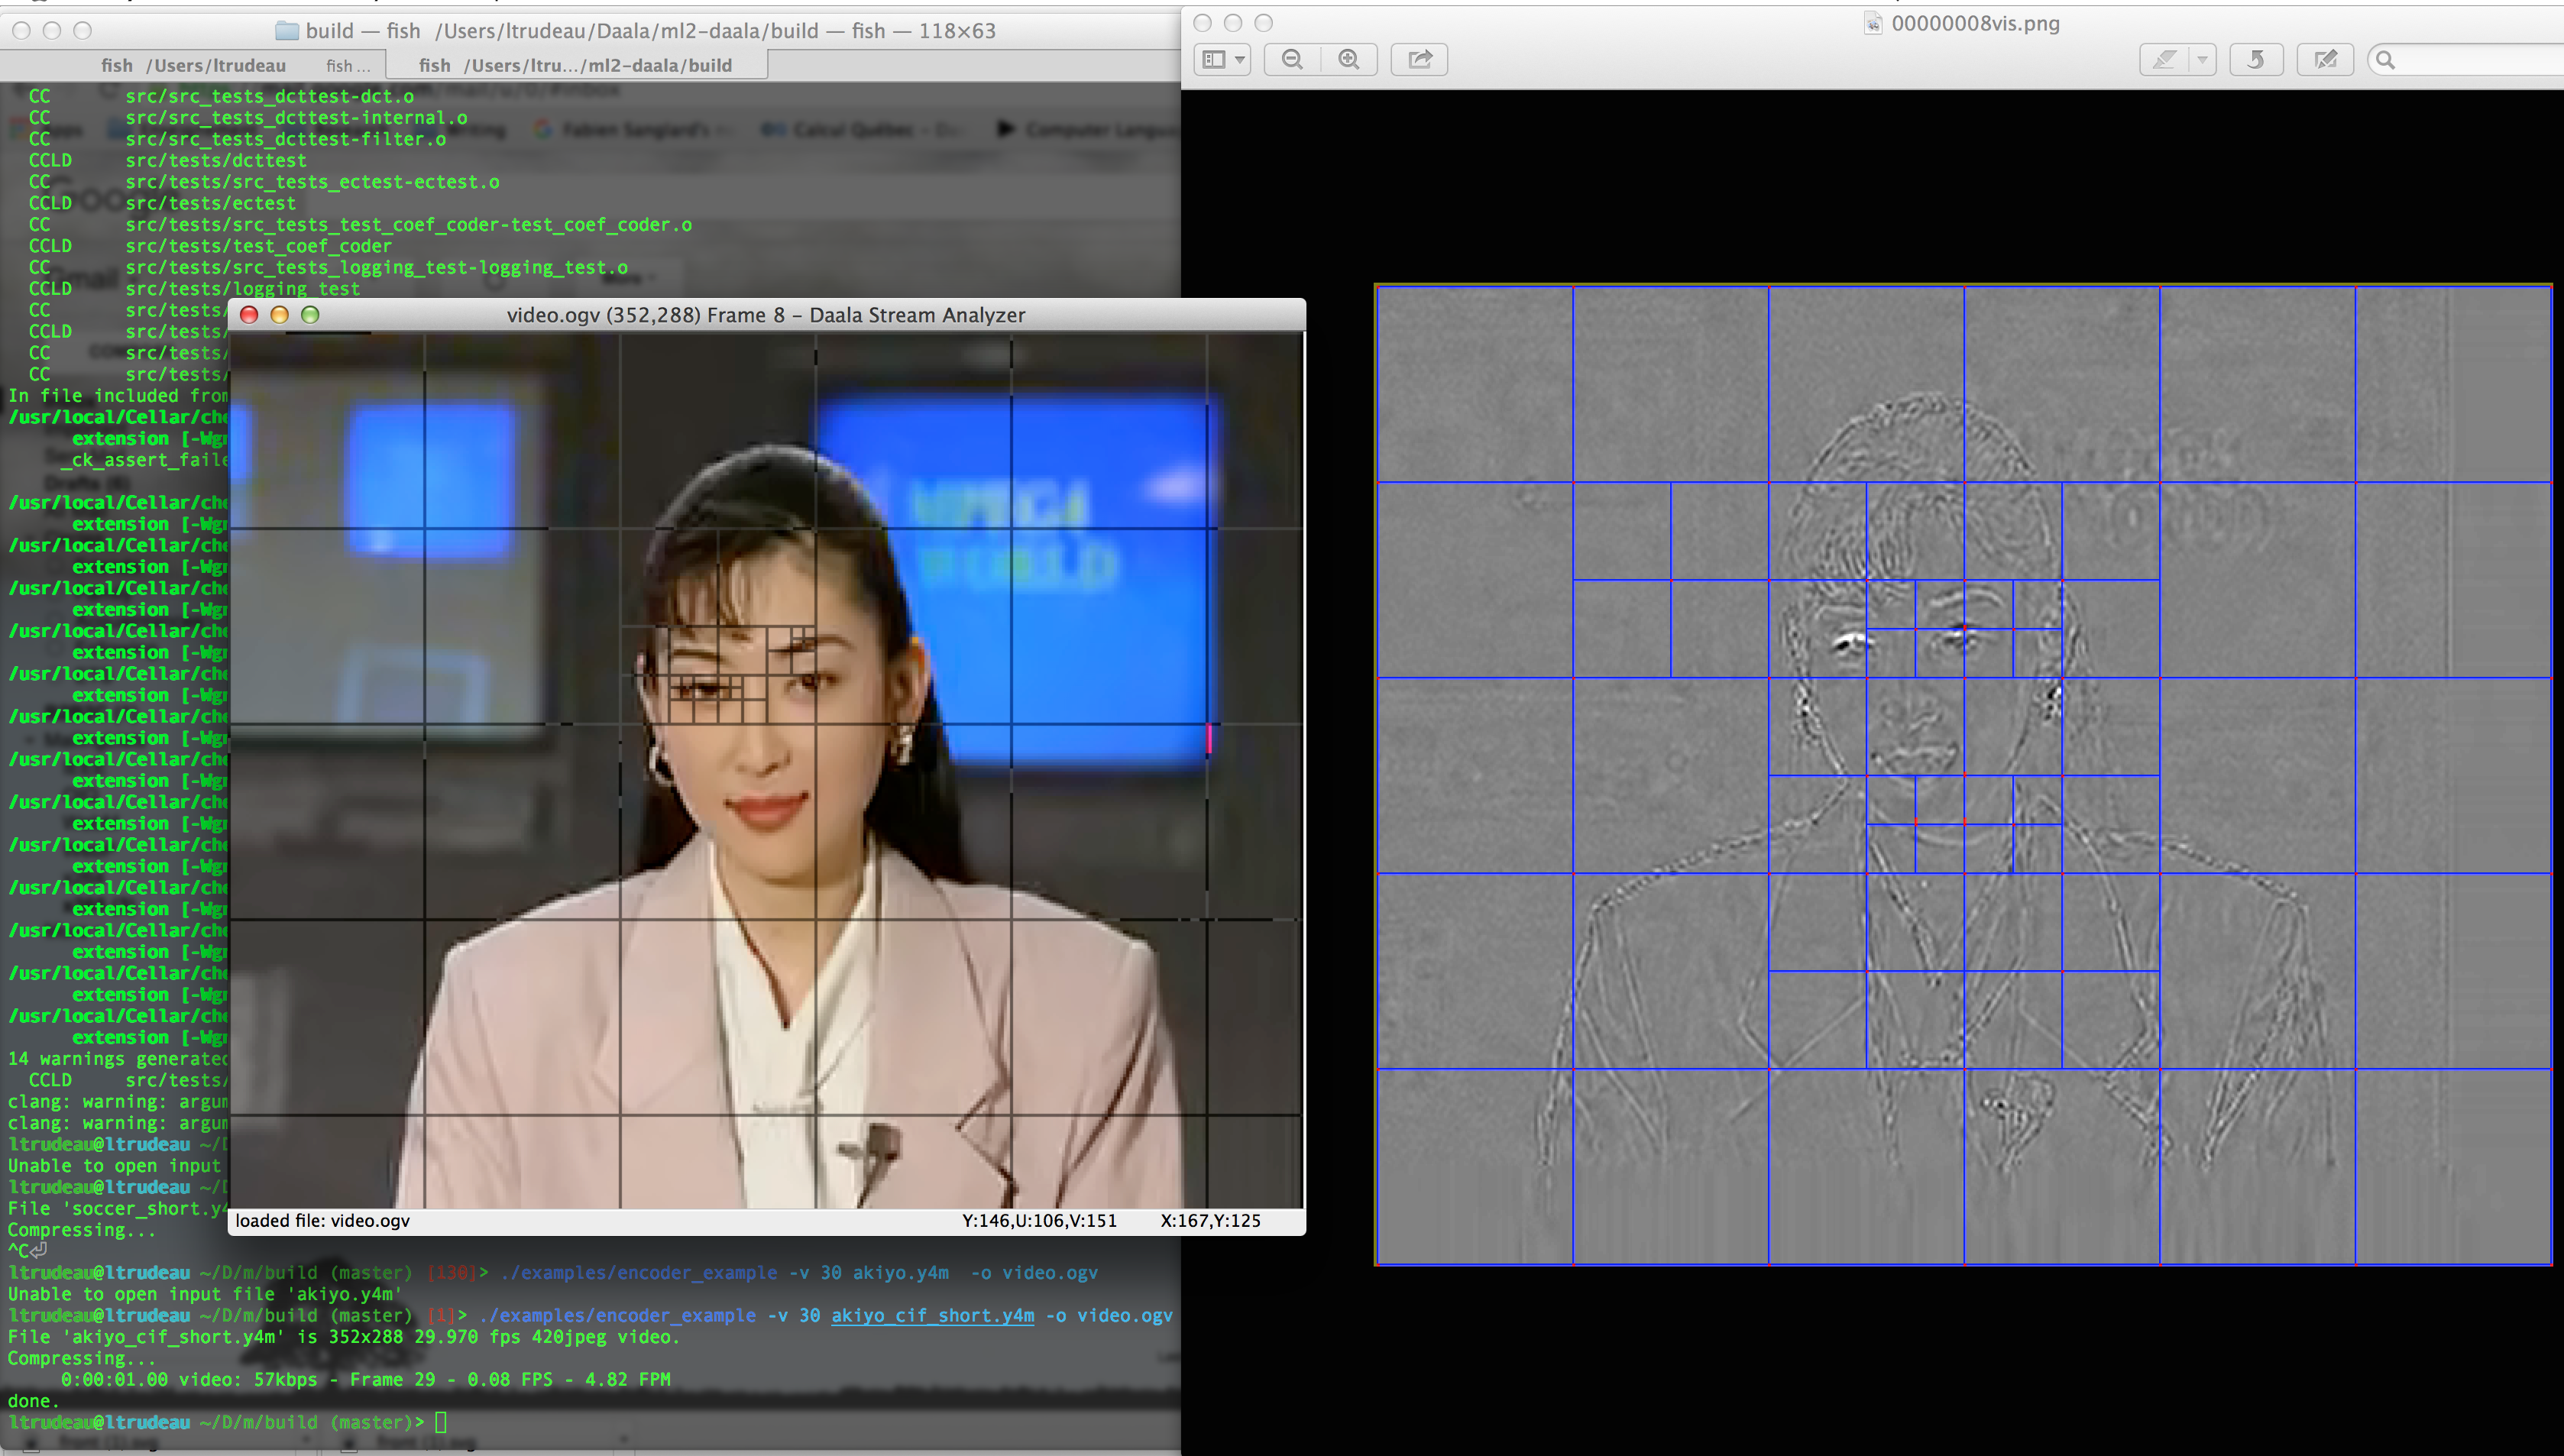The width and height of the screenshot is (2564, 1456).
Task: Click the 00000008vis.png window title
Action: point(1975,23)
